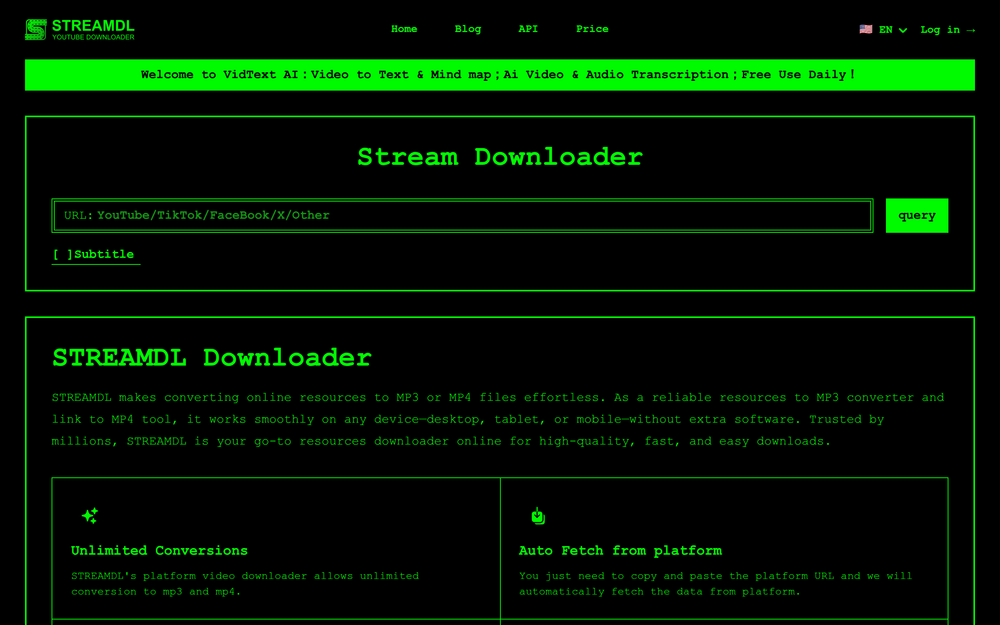Go to the Home menu item
This screenshot has width=1000, height=625.
[x=404, y=29]
